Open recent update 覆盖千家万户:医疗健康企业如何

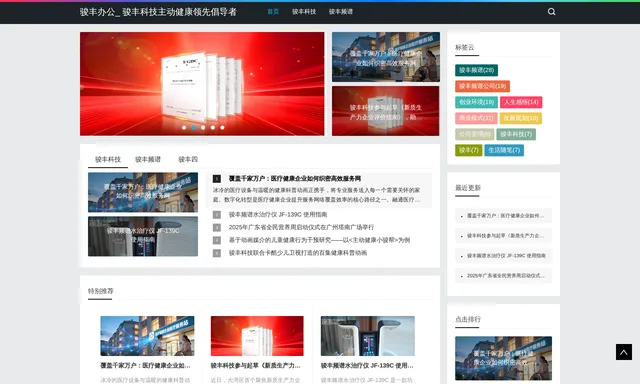[504, 215]
